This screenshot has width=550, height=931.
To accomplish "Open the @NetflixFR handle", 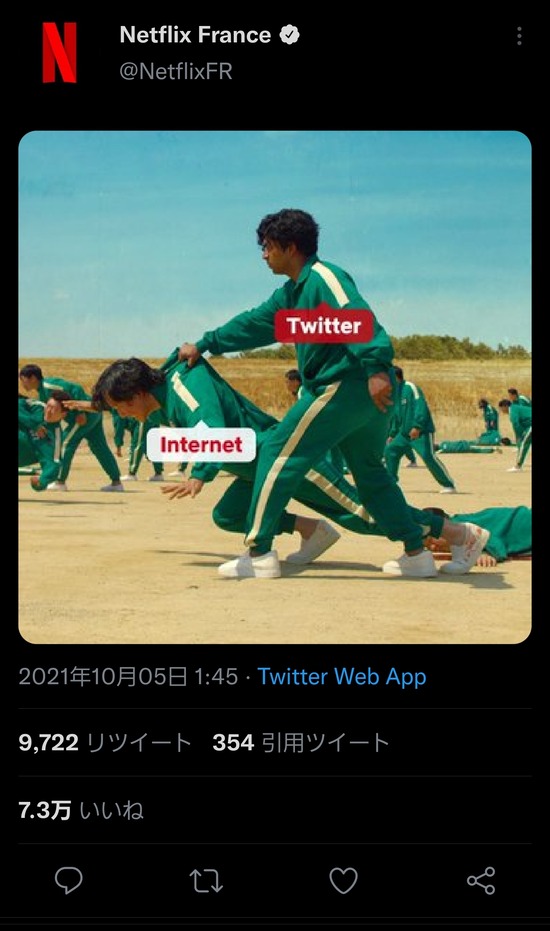I will click(176, 71).
